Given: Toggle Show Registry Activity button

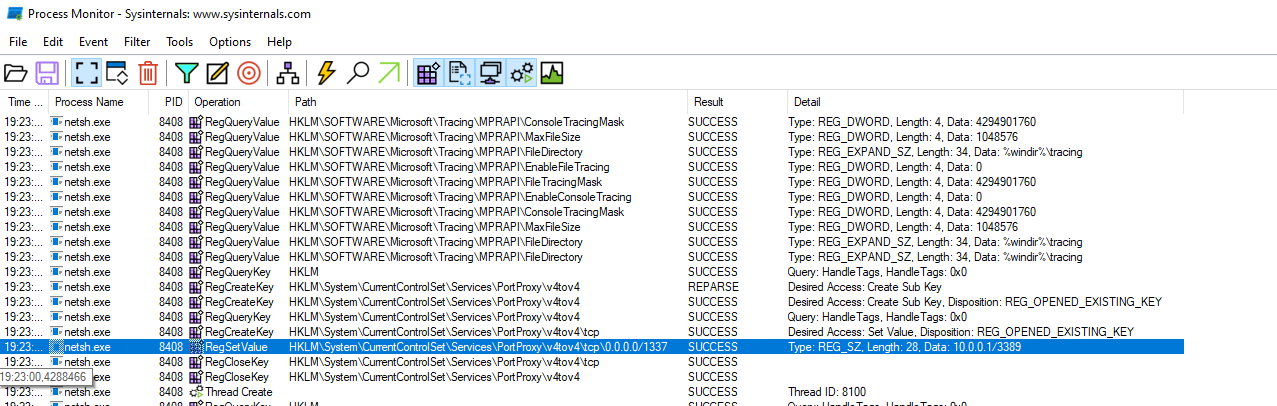Looking at the screenshot, I should [428, 73].
